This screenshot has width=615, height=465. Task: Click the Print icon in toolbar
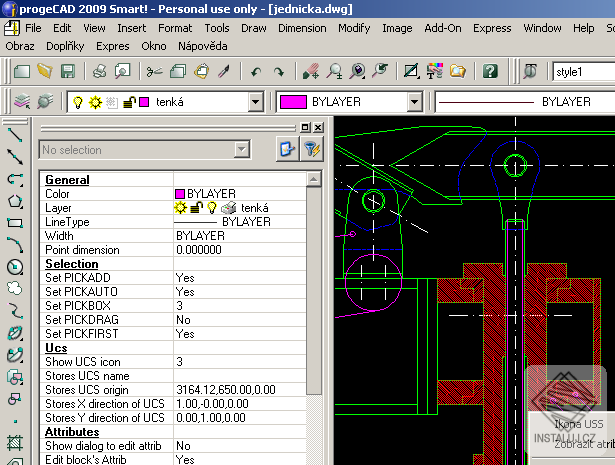click(100, 71)
